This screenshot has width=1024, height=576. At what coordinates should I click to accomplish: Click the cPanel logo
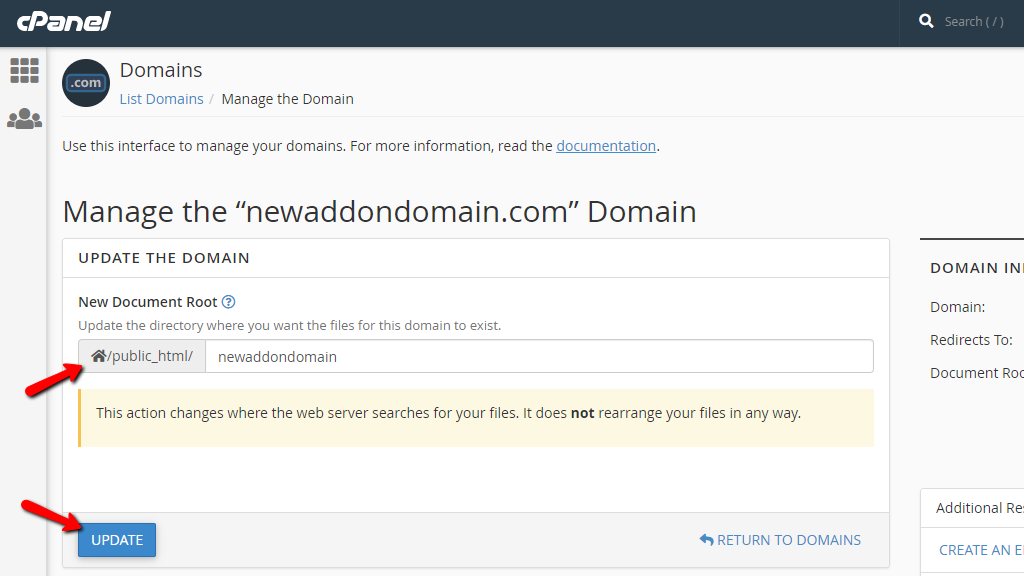coord(63,20)
